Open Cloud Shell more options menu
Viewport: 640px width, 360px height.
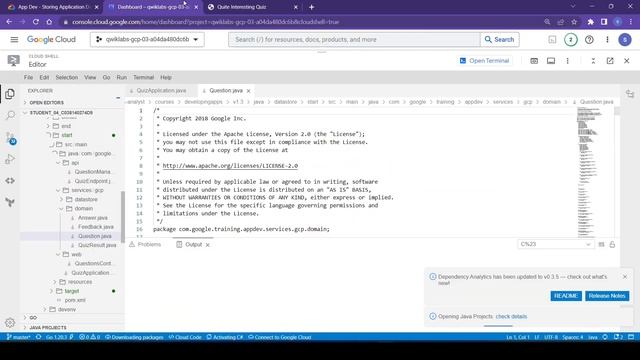pos(567,61)
